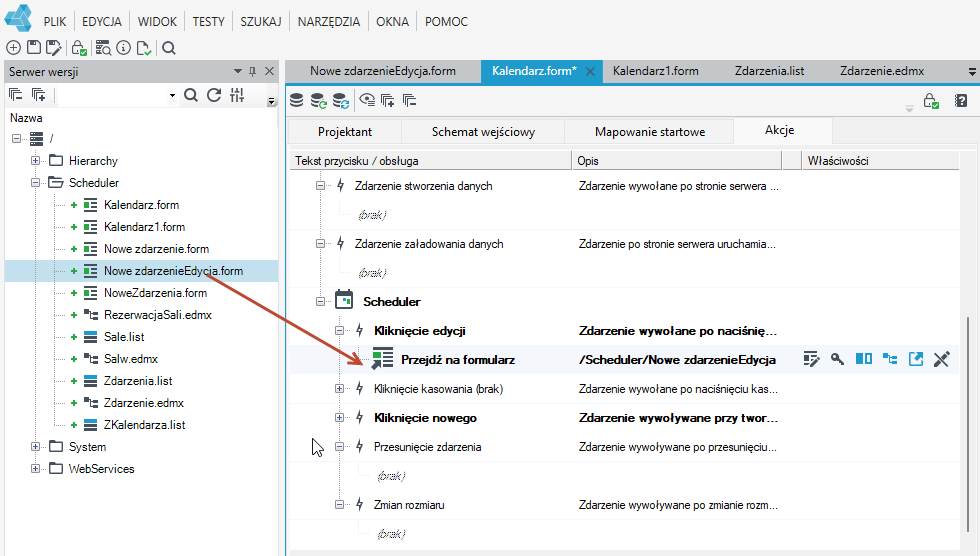
Task: Click the eye preview list icon
Action: [x=368, y=101]
